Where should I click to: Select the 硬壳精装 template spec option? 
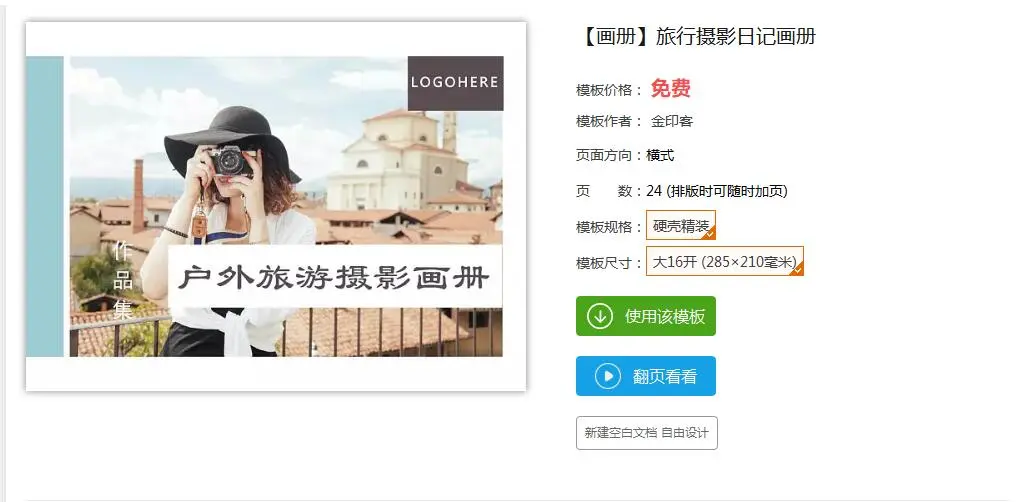pos(681,225)
